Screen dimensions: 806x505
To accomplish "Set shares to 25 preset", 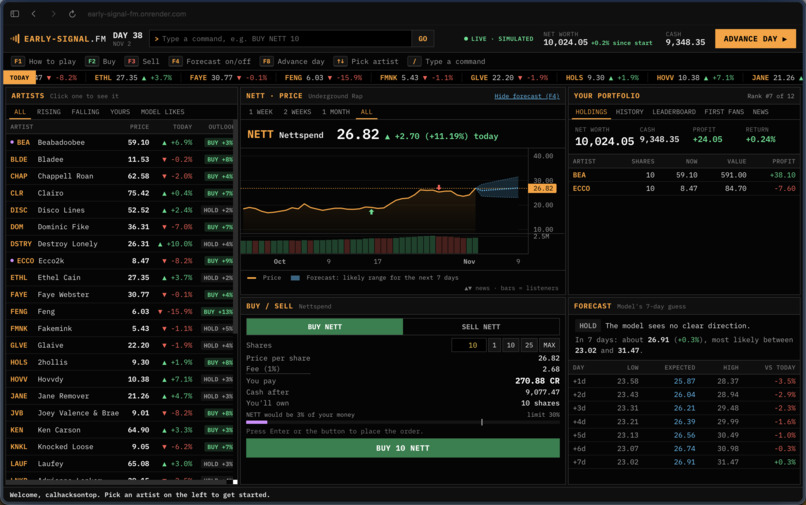I will [x=529, y=345].
